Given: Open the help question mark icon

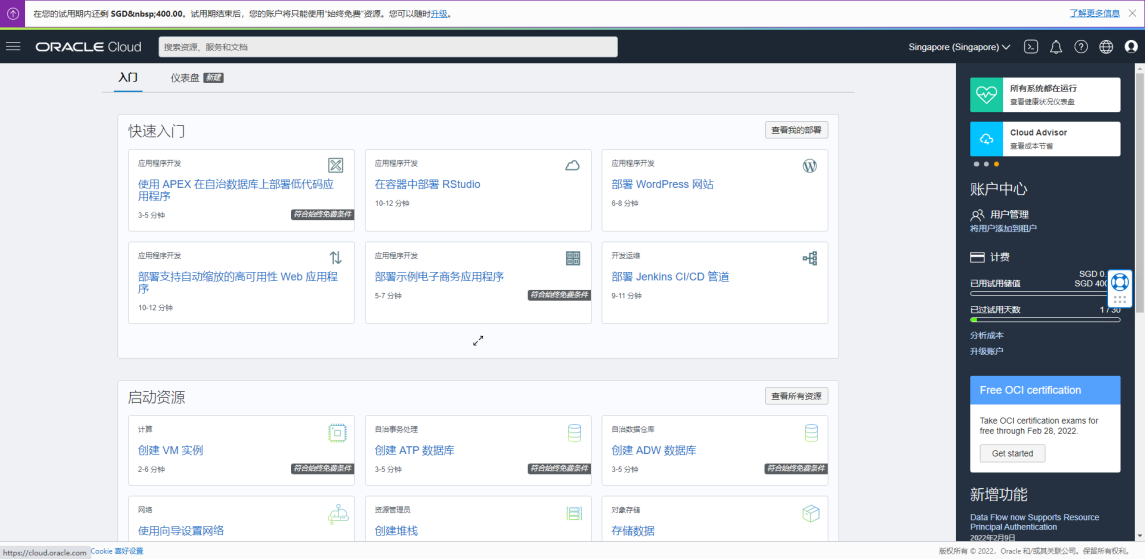Looking at the screenshot, I should click(1081, 47).
